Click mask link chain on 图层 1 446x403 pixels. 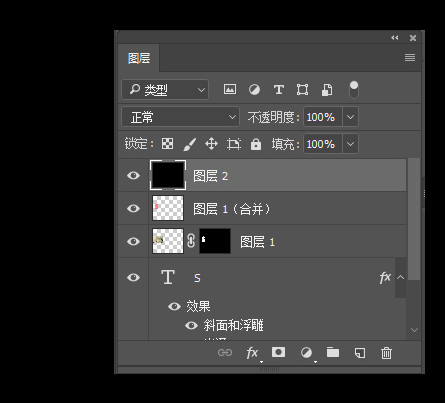(x=191, y=241)
